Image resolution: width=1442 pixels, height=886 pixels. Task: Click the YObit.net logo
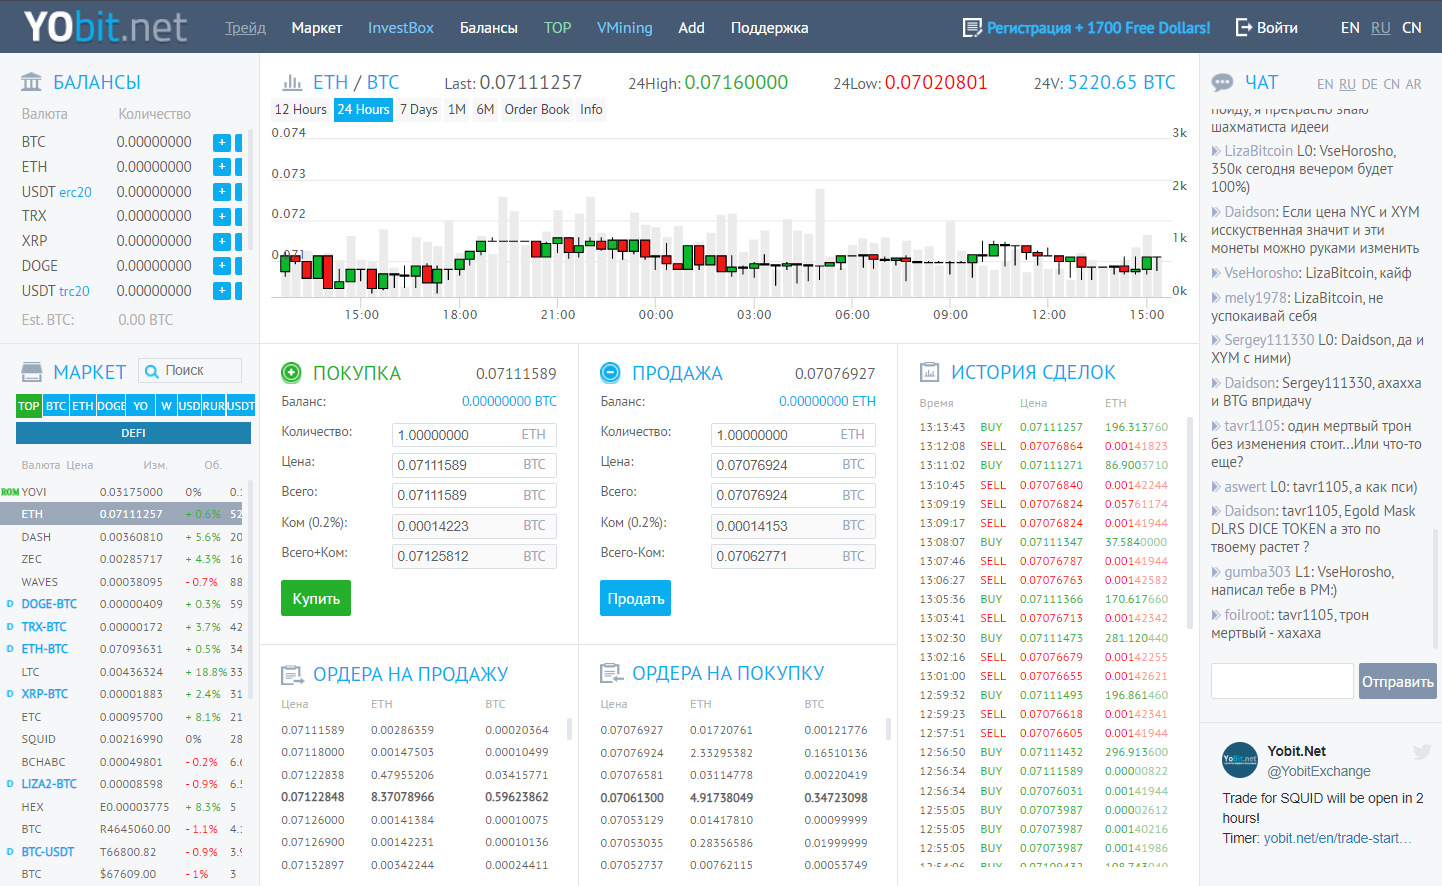(105, 27)
